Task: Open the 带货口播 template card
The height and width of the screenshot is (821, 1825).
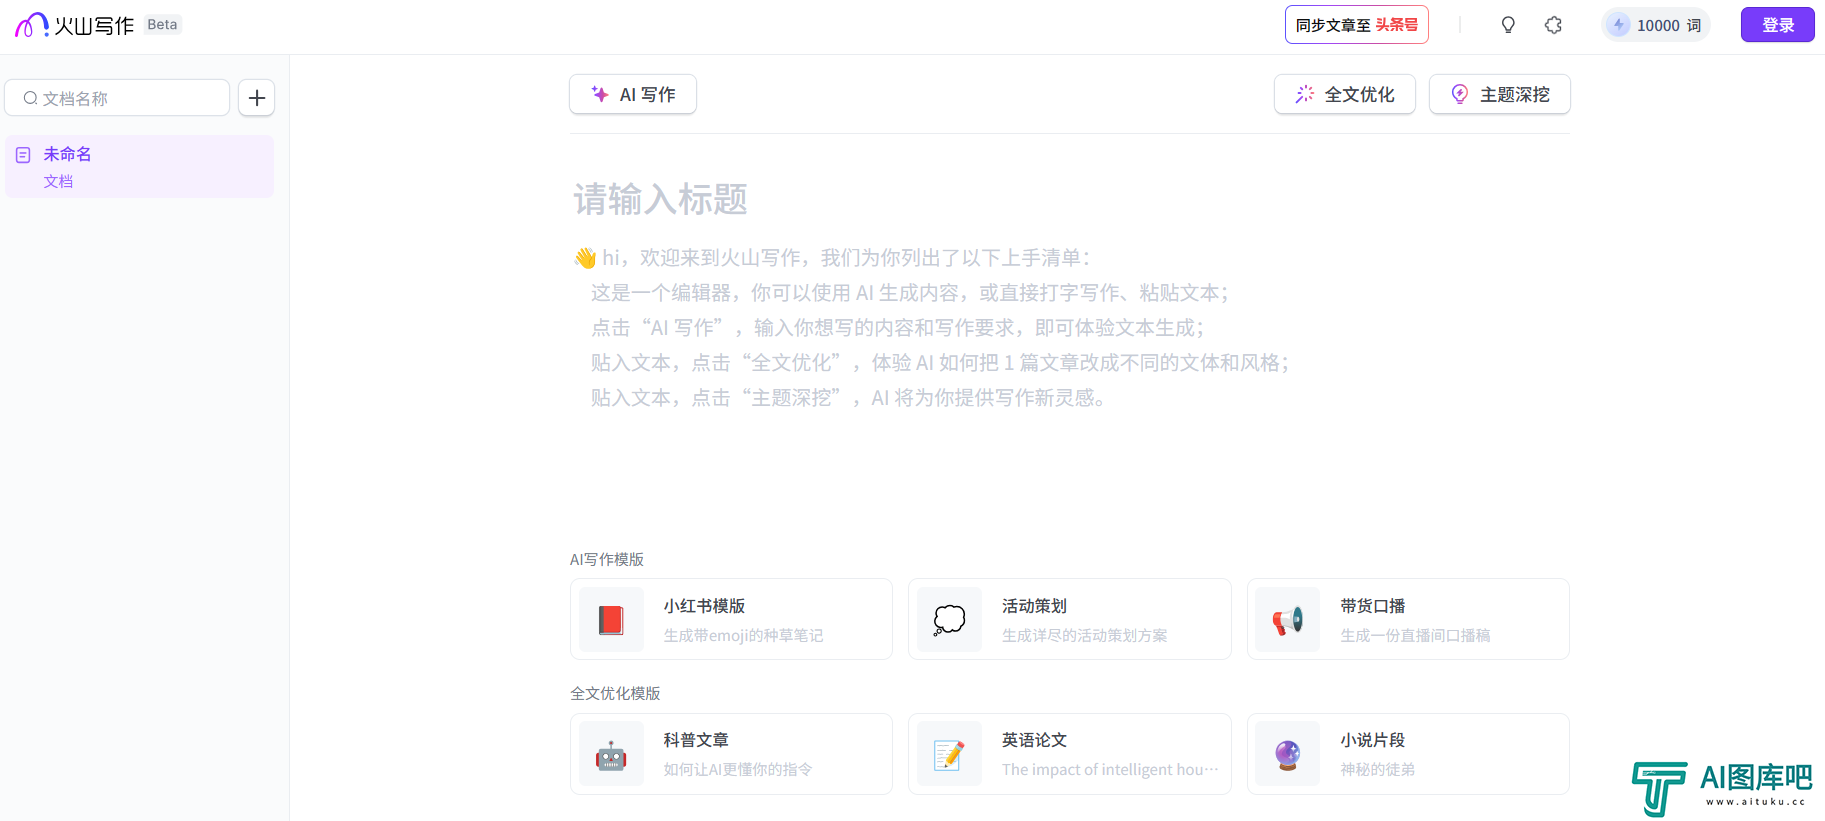Action: (x=1408, y=619)
